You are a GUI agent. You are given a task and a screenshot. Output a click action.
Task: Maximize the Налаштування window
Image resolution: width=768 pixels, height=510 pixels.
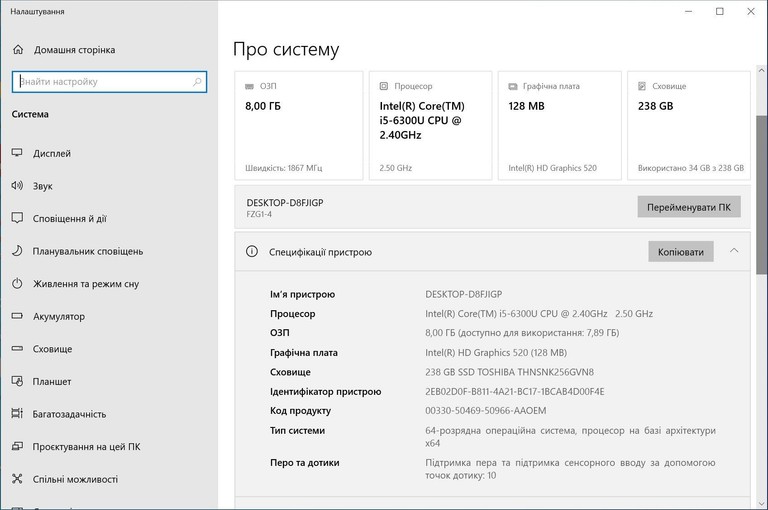[720, 11]
